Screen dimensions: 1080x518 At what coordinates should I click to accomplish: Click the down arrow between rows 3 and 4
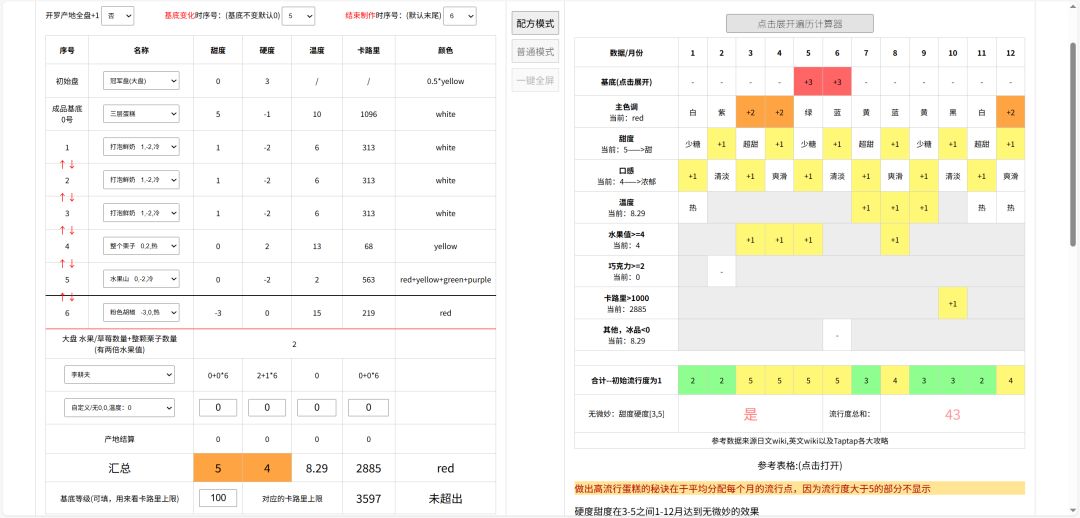pyautogui.click(x=72, y=230)
